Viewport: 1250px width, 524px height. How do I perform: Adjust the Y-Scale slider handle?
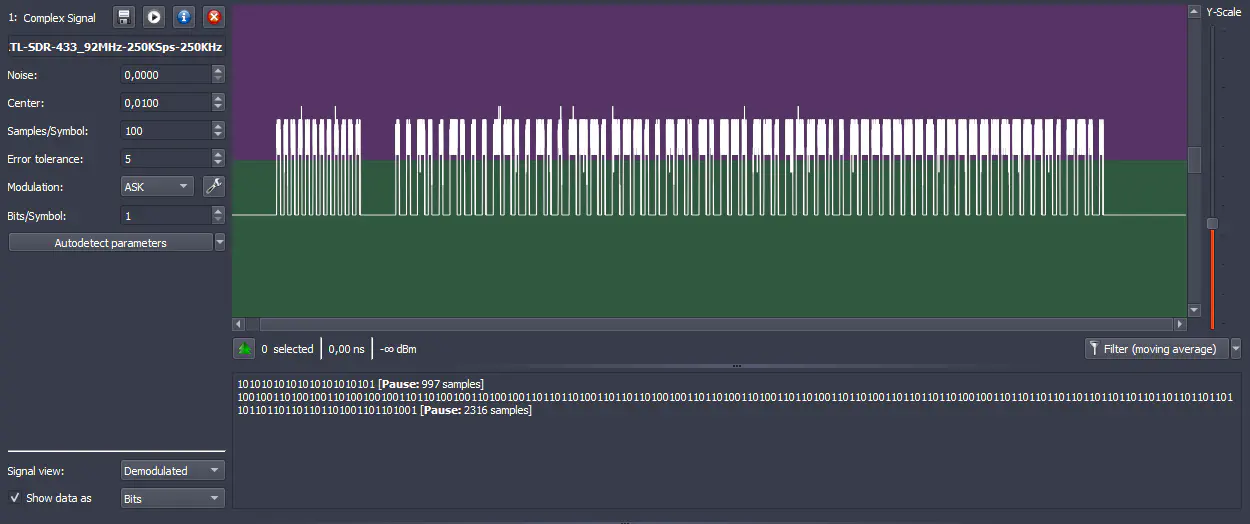[1212, 223]
